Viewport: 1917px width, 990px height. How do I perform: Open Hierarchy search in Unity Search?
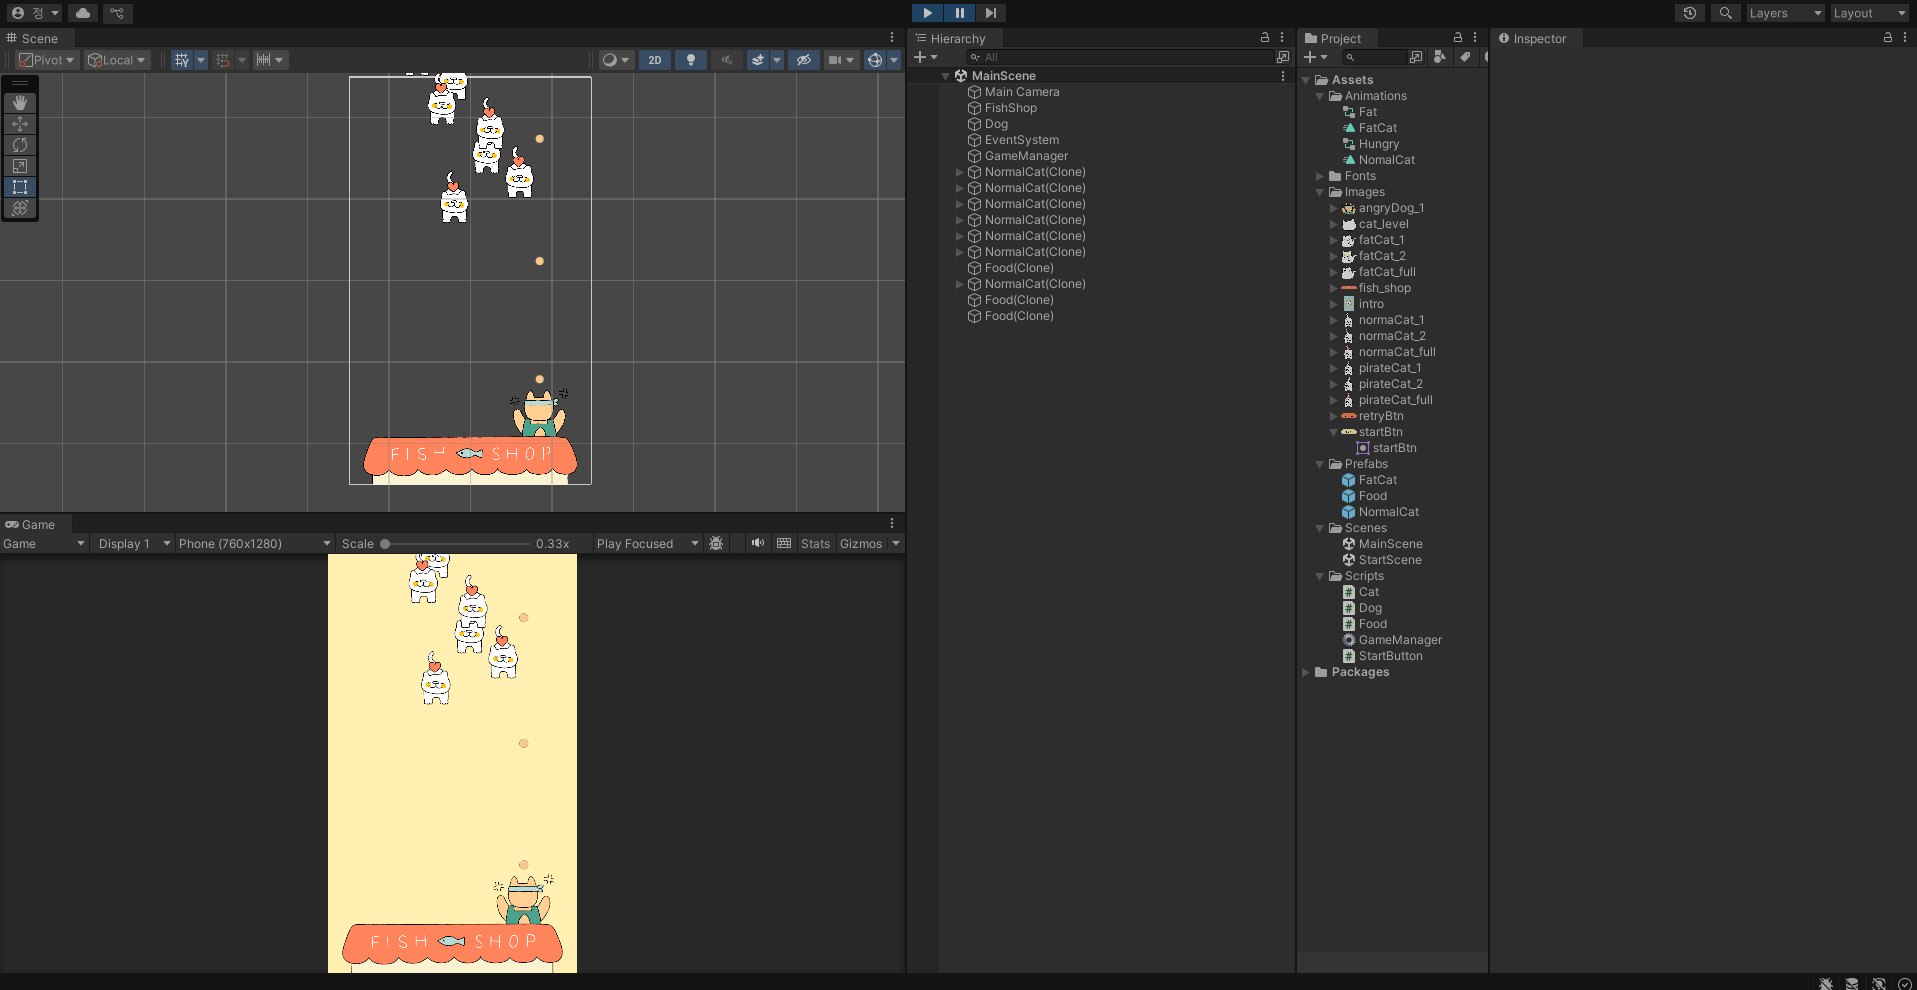click(x=1283, y=57)
